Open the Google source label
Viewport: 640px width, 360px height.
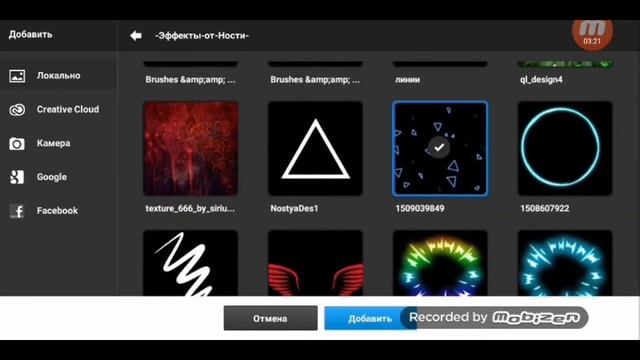52,177
